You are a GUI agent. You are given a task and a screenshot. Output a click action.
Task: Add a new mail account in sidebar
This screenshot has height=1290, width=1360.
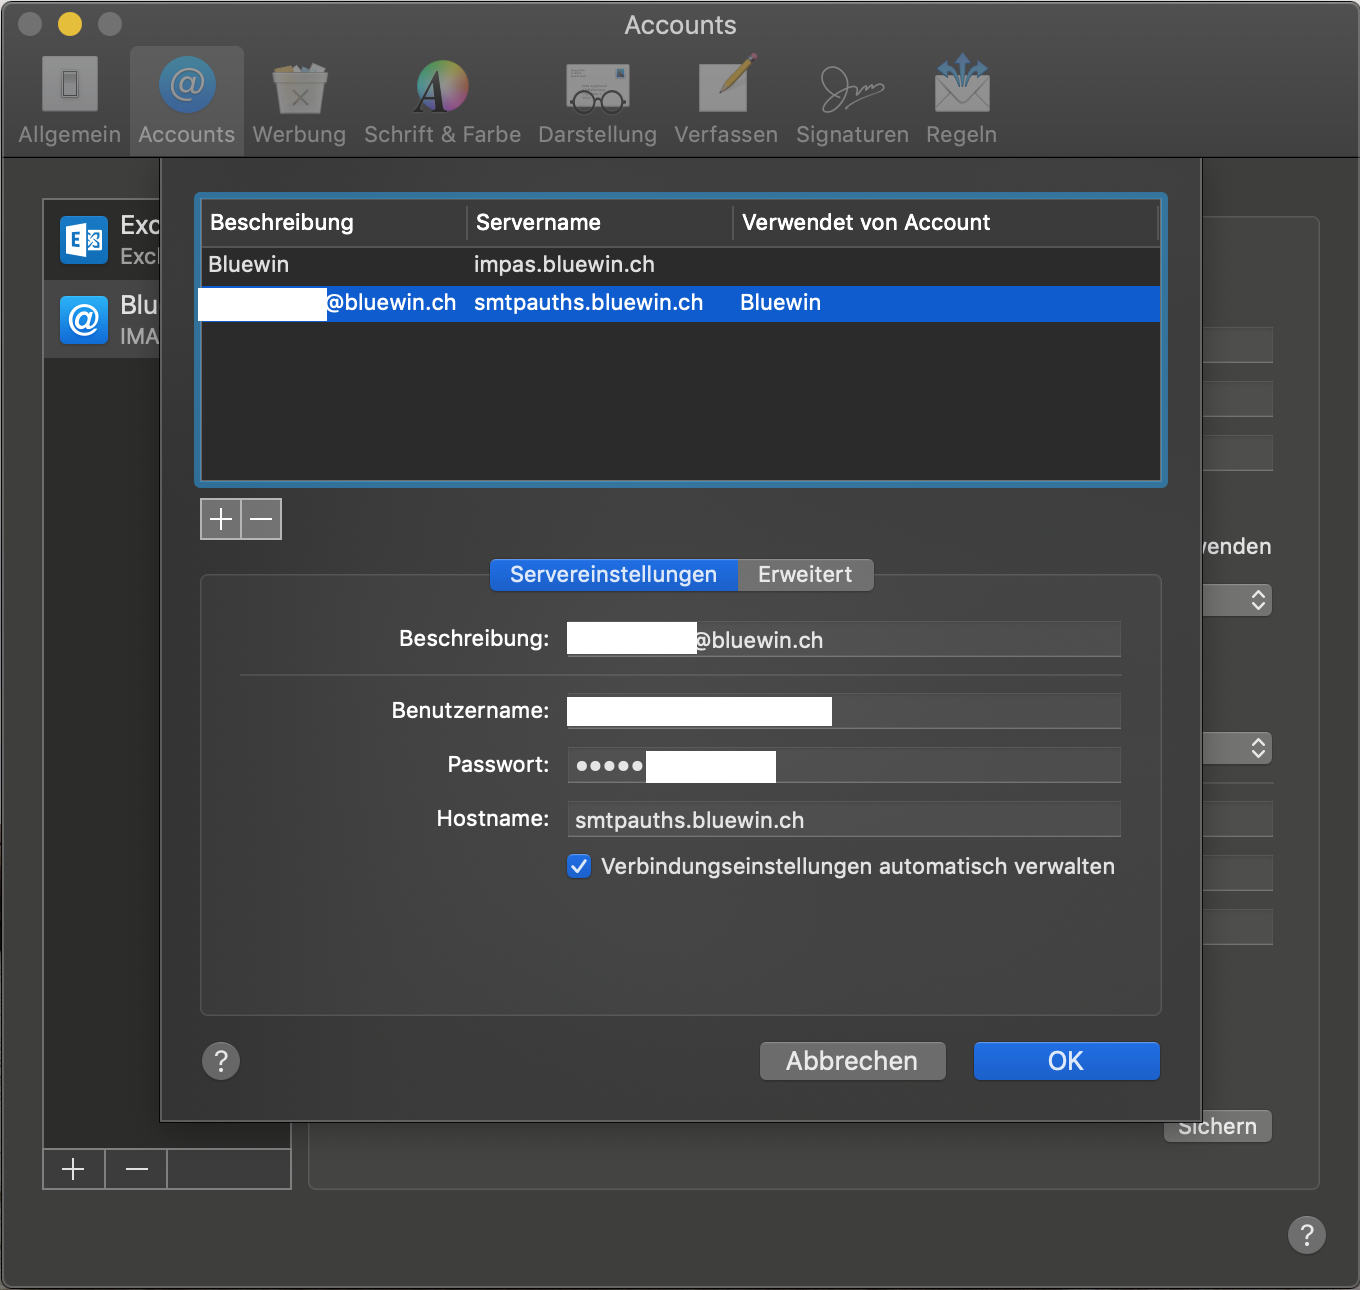click(73, 1169)
